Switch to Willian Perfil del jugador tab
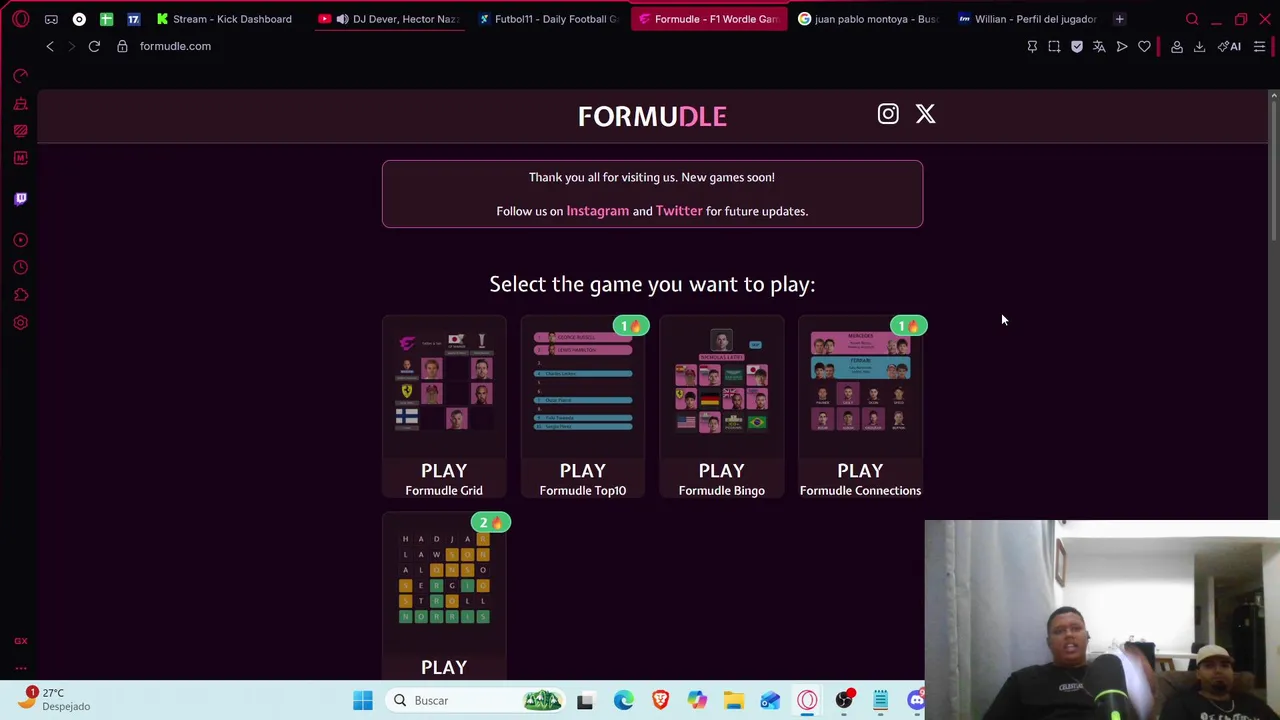Screen dimensions: 1280x720 1030,19
